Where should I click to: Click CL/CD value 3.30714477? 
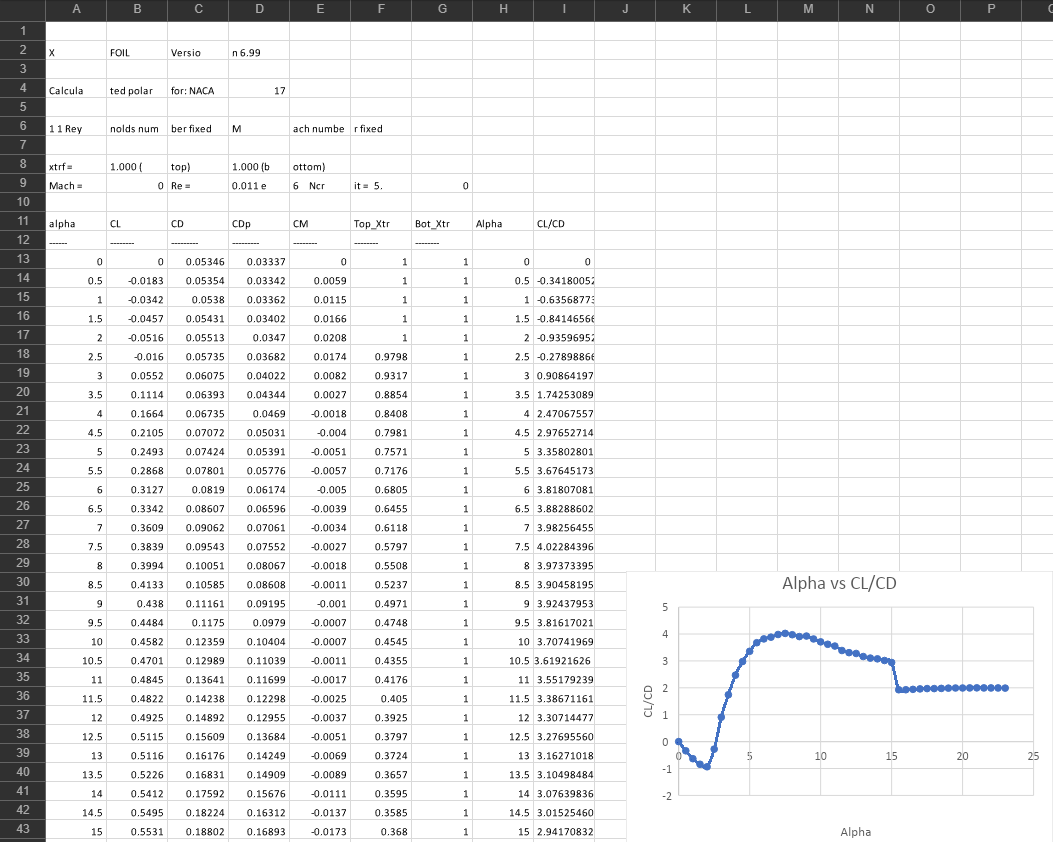564,717
